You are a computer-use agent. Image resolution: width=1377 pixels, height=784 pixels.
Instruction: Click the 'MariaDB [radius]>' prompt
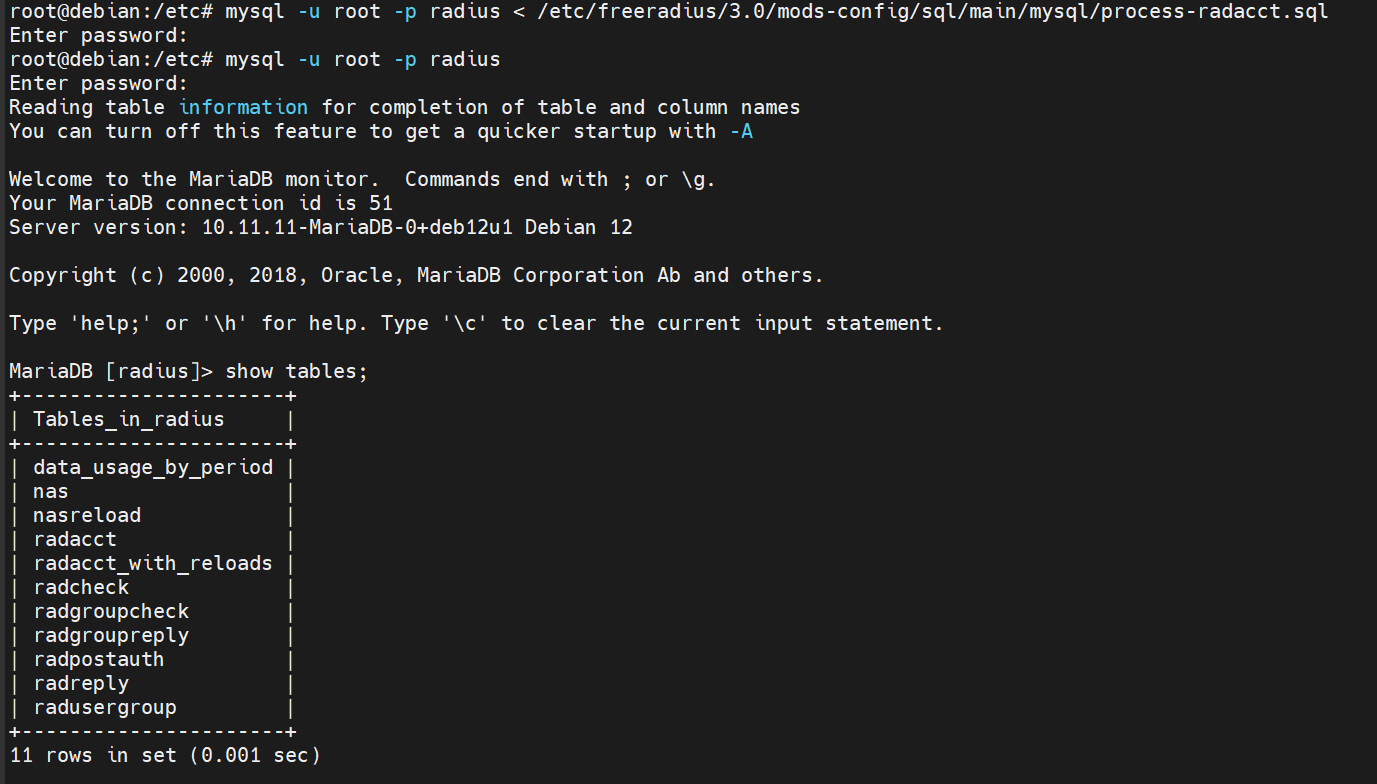(111, 371)
